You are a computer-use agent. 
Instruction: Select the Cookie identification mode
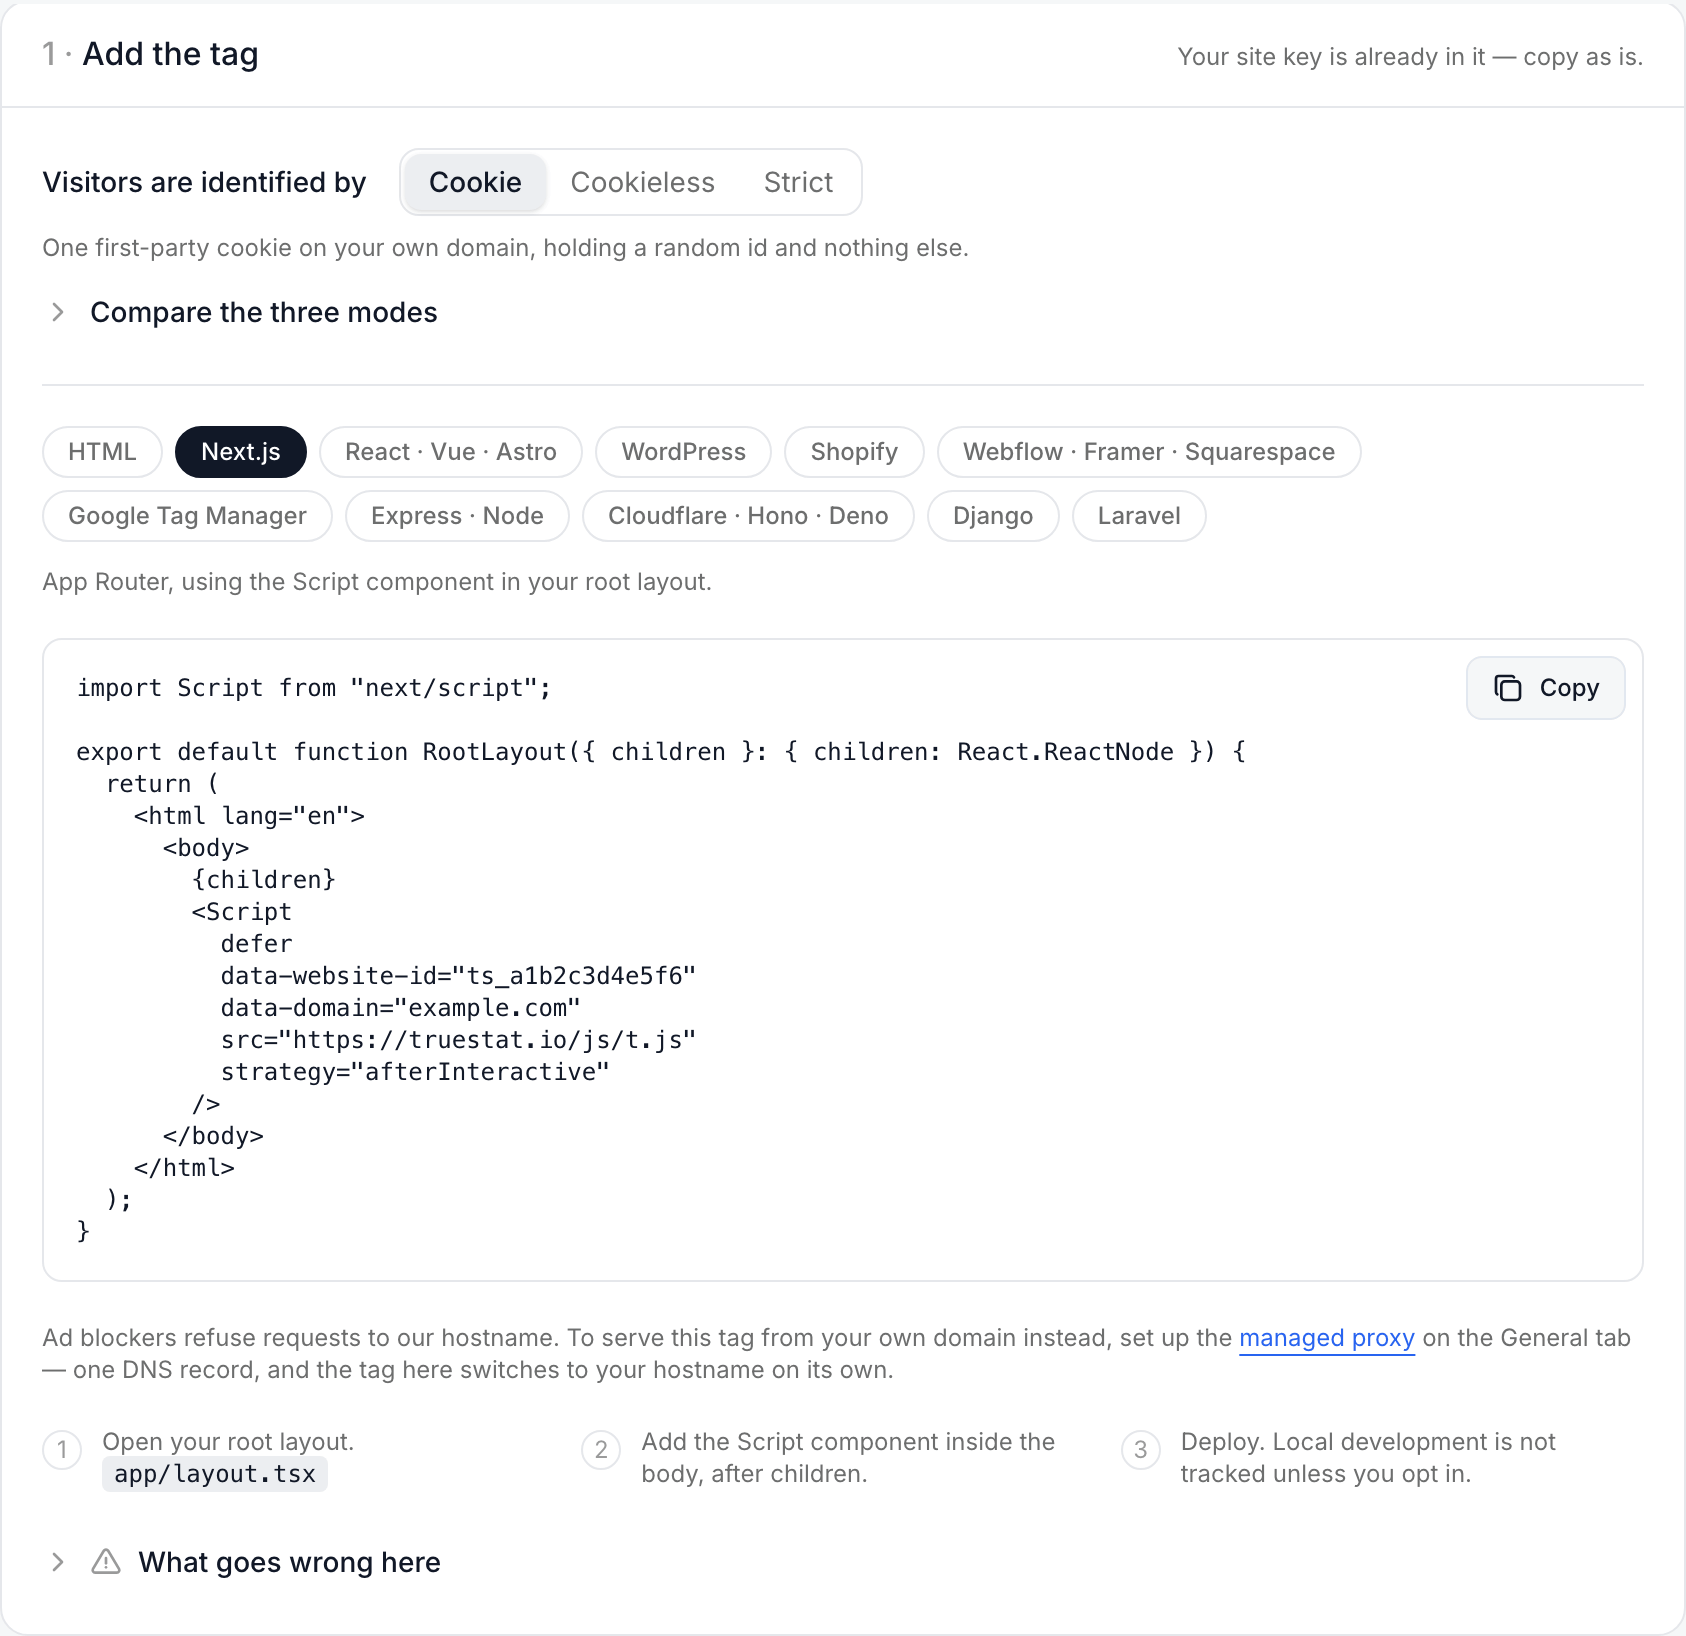click(x=475, y=182)
